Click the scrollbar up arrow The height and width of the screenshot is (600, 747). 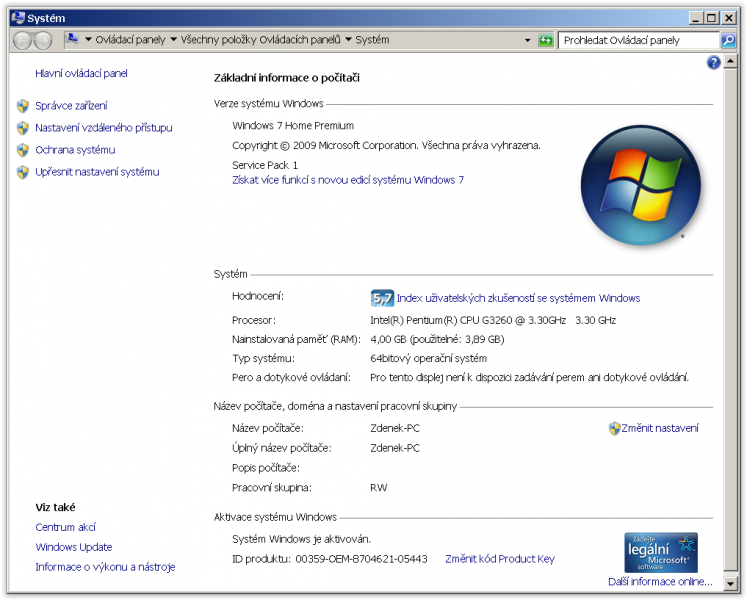click(x=730, y=62)
